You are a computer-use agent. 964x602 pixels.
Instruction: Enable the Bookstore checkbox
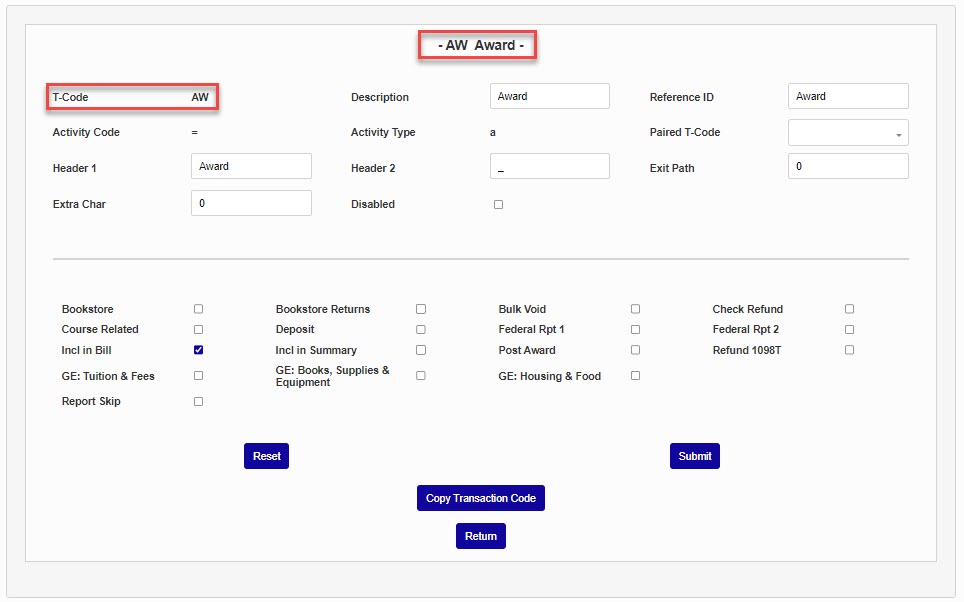click(198, 309)
